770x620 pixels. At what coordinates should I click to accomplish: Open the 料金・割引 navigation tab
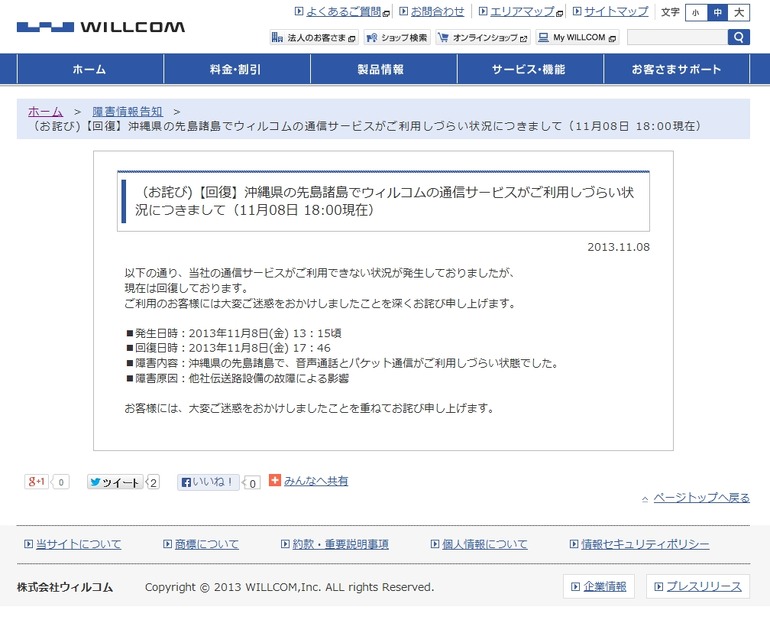(x=237, y=69)
